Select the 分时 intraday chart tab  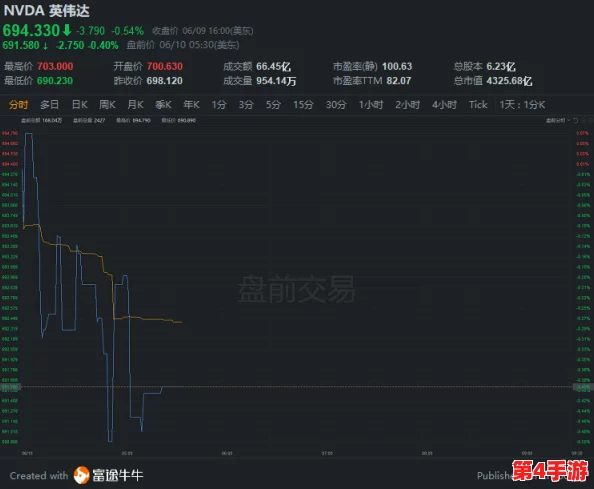pos(19,105)
